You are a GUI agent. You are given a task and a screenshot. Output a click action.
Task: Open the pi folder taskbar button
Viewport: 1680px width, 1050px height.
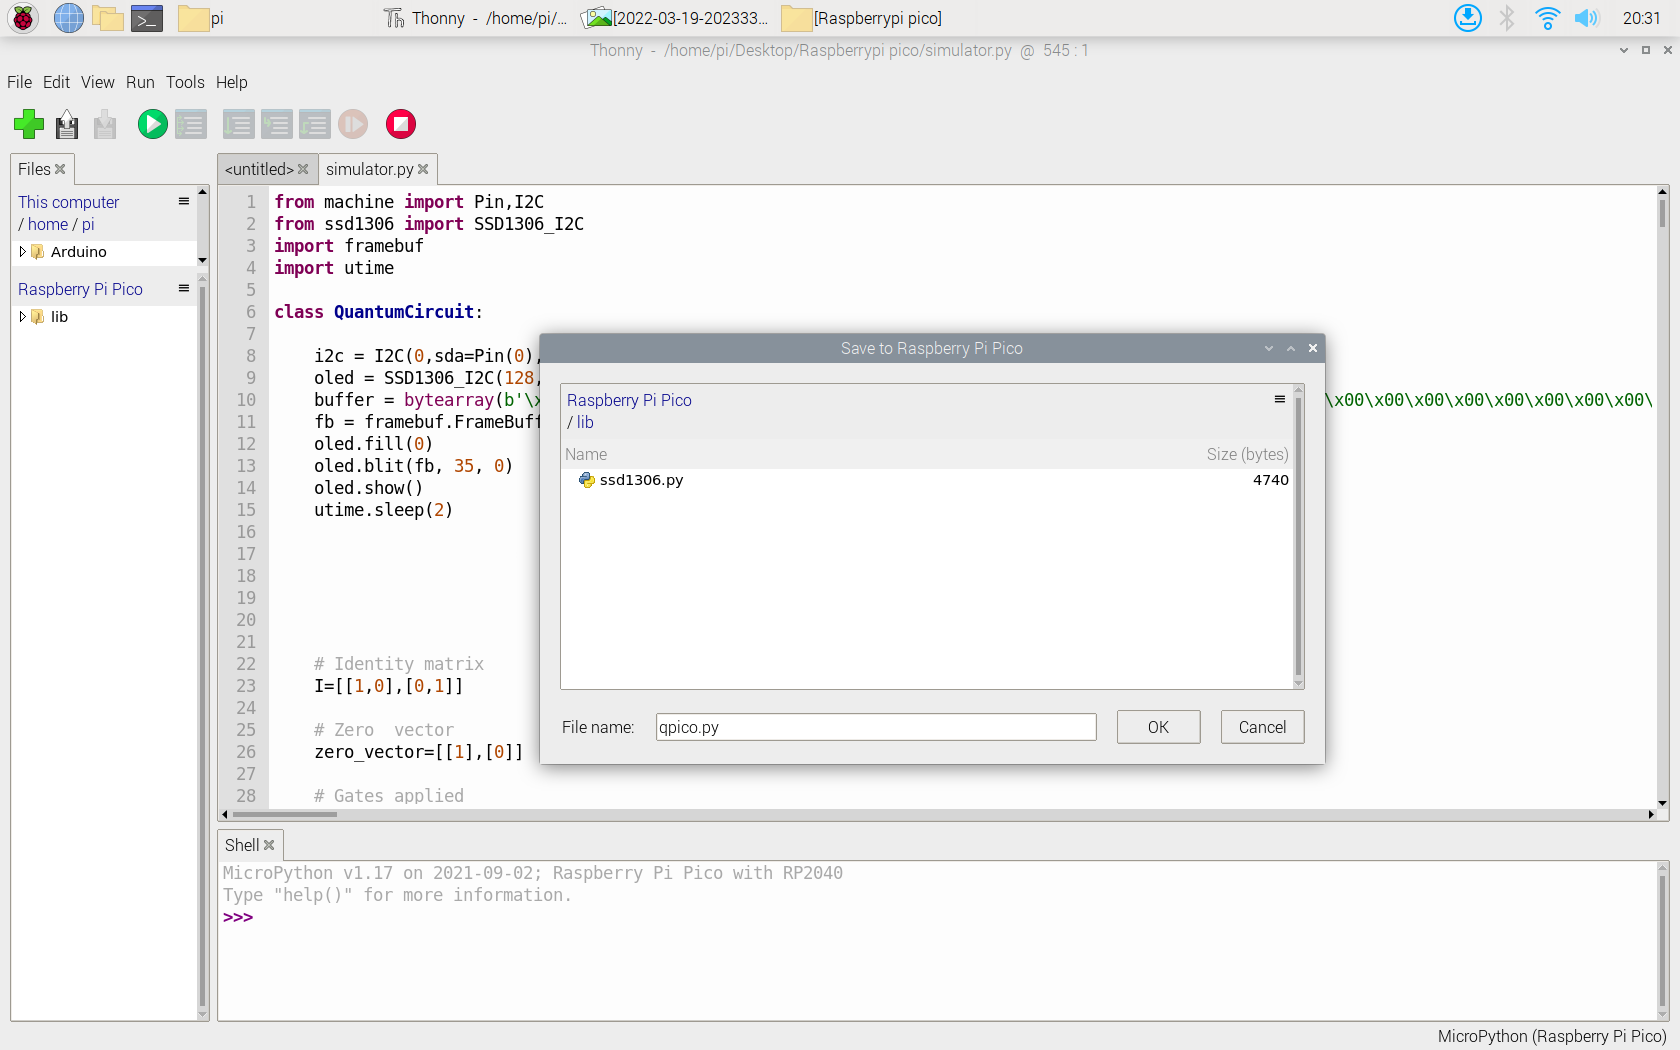coord(201,18)
